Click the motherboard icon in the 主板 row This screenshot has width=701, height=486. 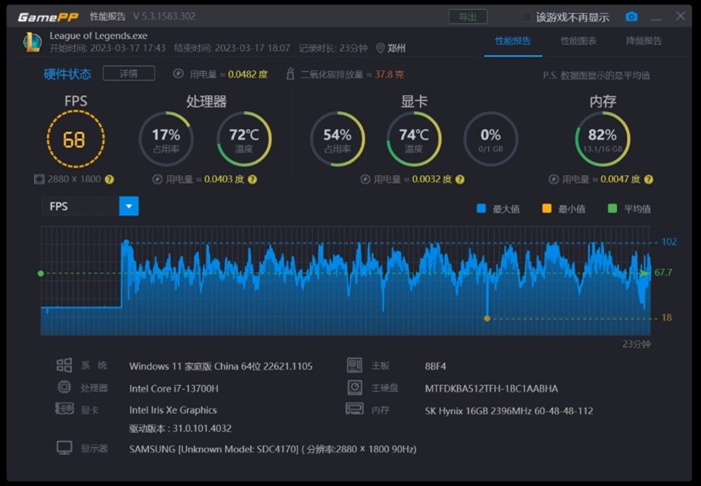click(355, 365)
